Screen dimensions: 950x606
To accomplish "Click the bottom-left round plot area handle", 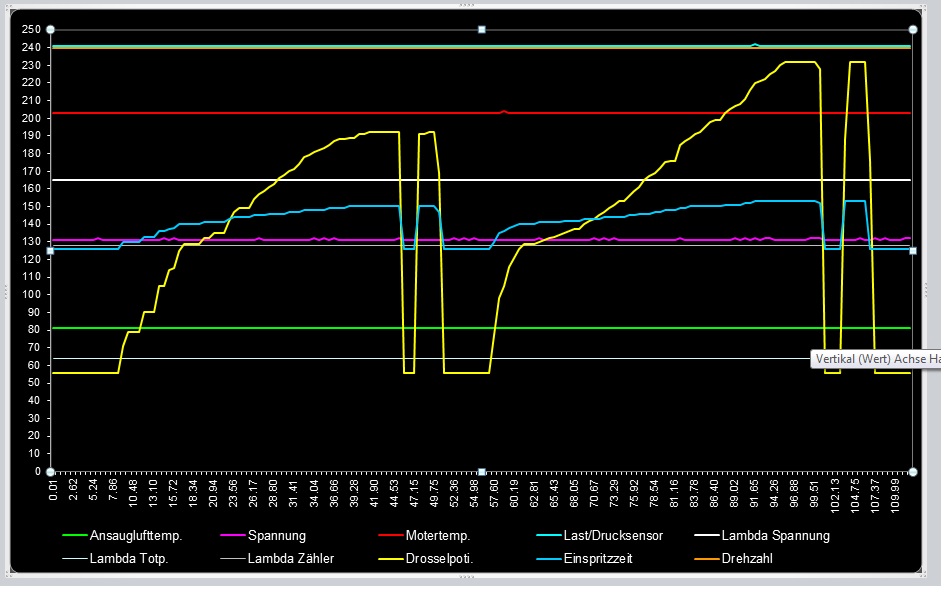I will point(51,471).
